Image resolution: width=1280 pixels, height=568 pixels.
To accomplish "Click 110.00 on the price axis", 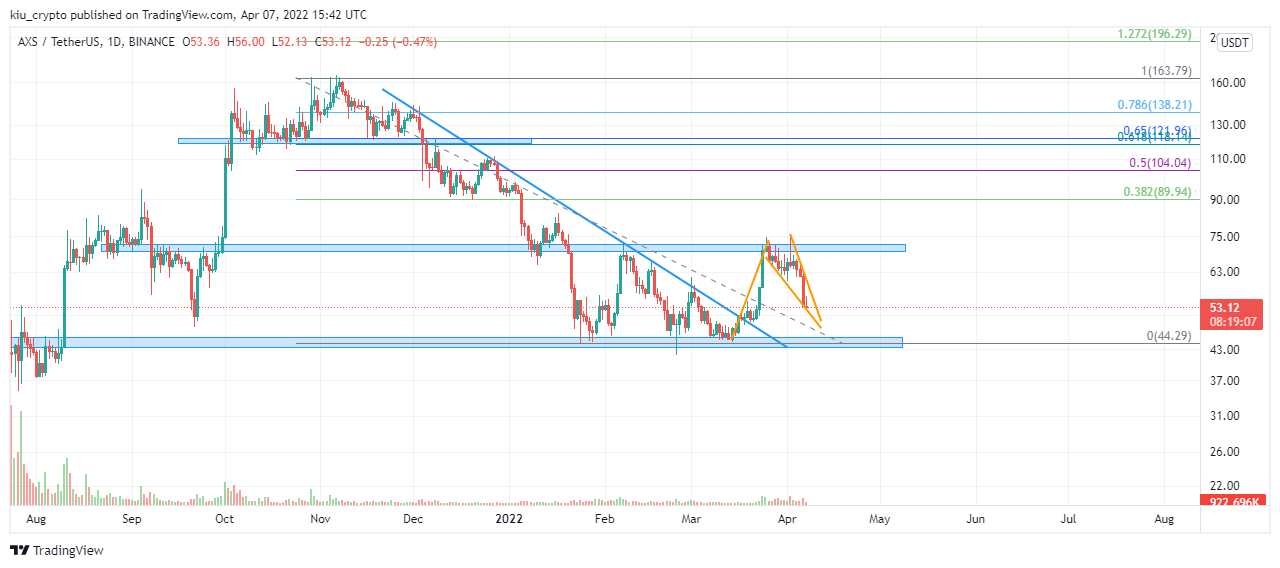I will [x=1228, y=159].
